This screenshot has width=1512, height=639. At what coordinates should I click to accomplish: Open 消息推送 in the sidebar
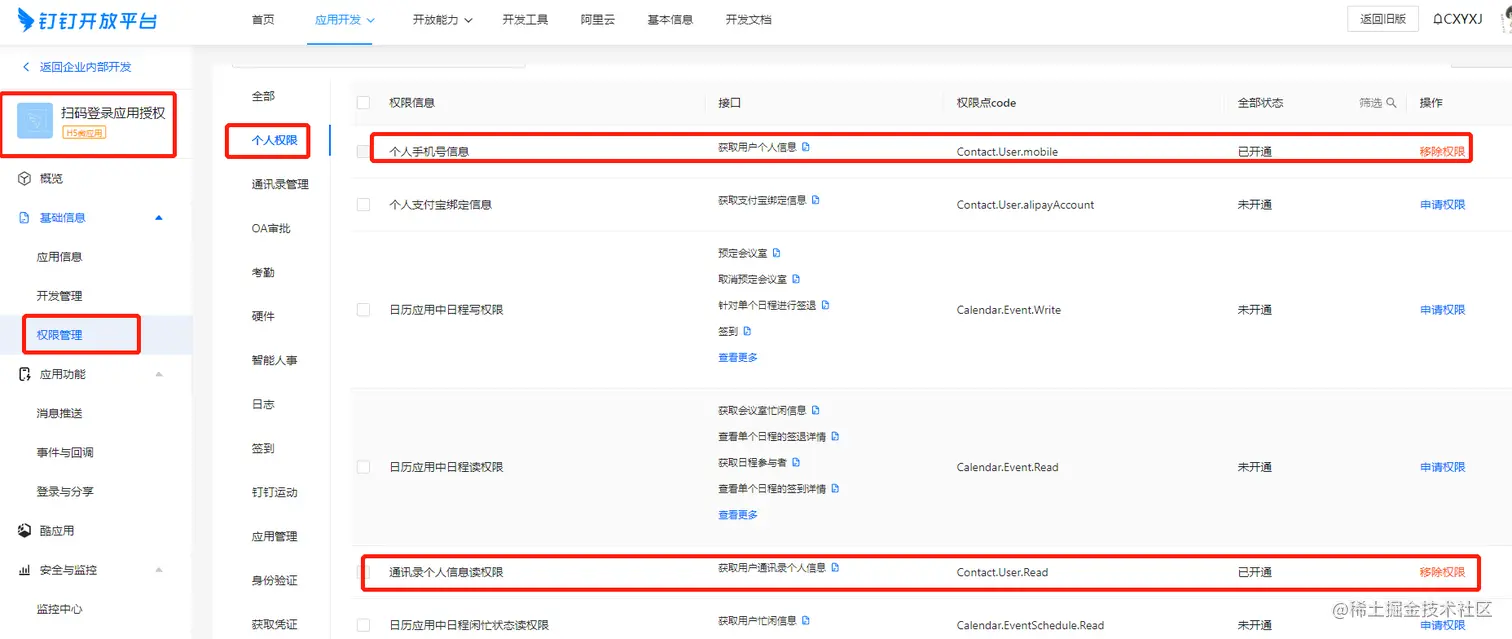[60, 413]
